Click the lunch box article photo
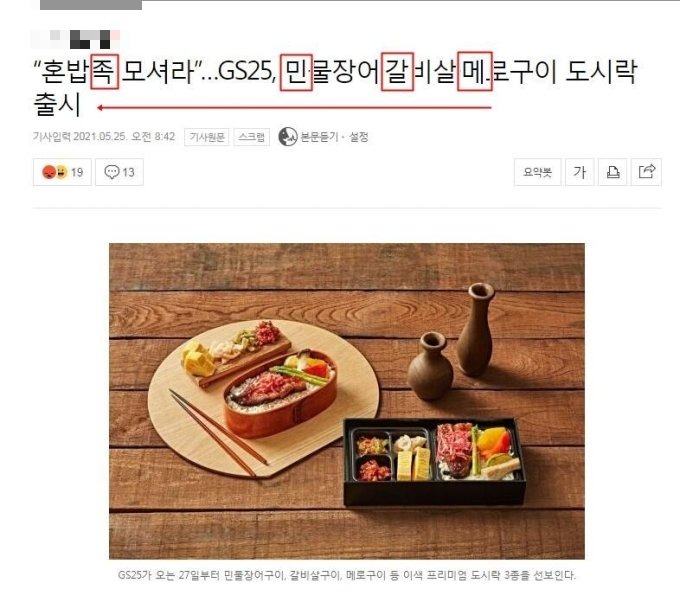680x615 pixels. (347, 401)
